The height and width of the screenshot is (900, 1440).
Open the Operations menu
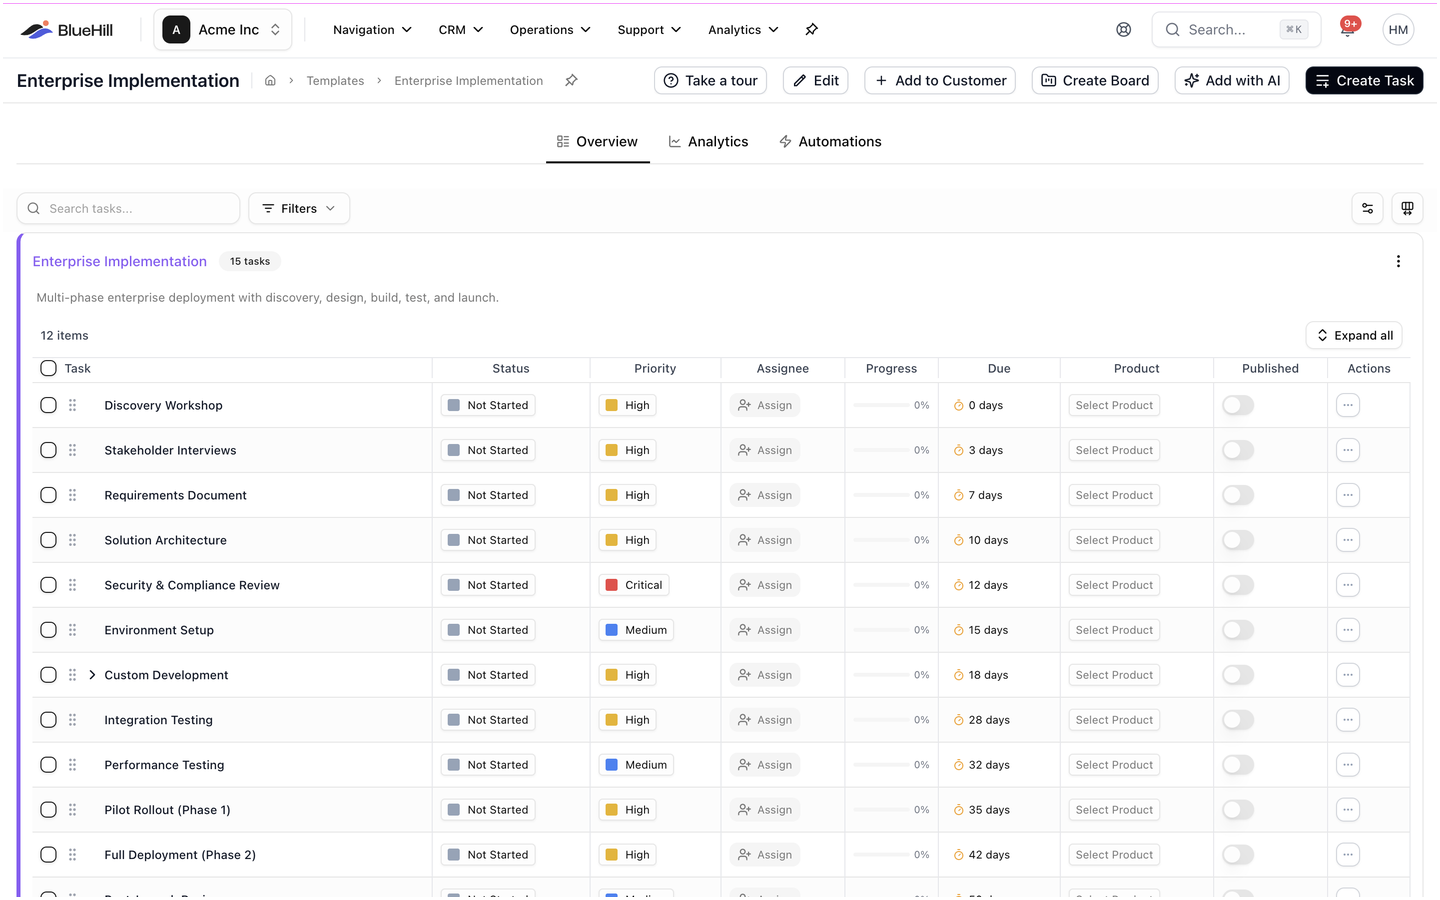[550, 30]
